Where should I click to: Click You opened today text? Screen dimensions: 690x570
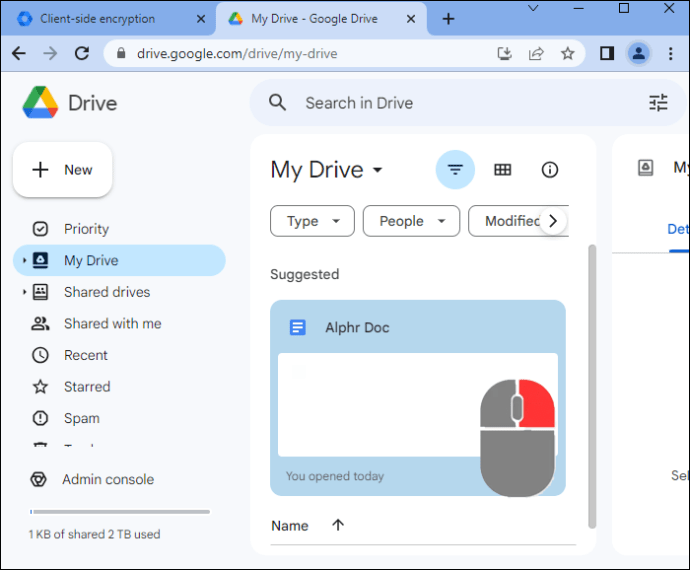(x=335, y=476)
